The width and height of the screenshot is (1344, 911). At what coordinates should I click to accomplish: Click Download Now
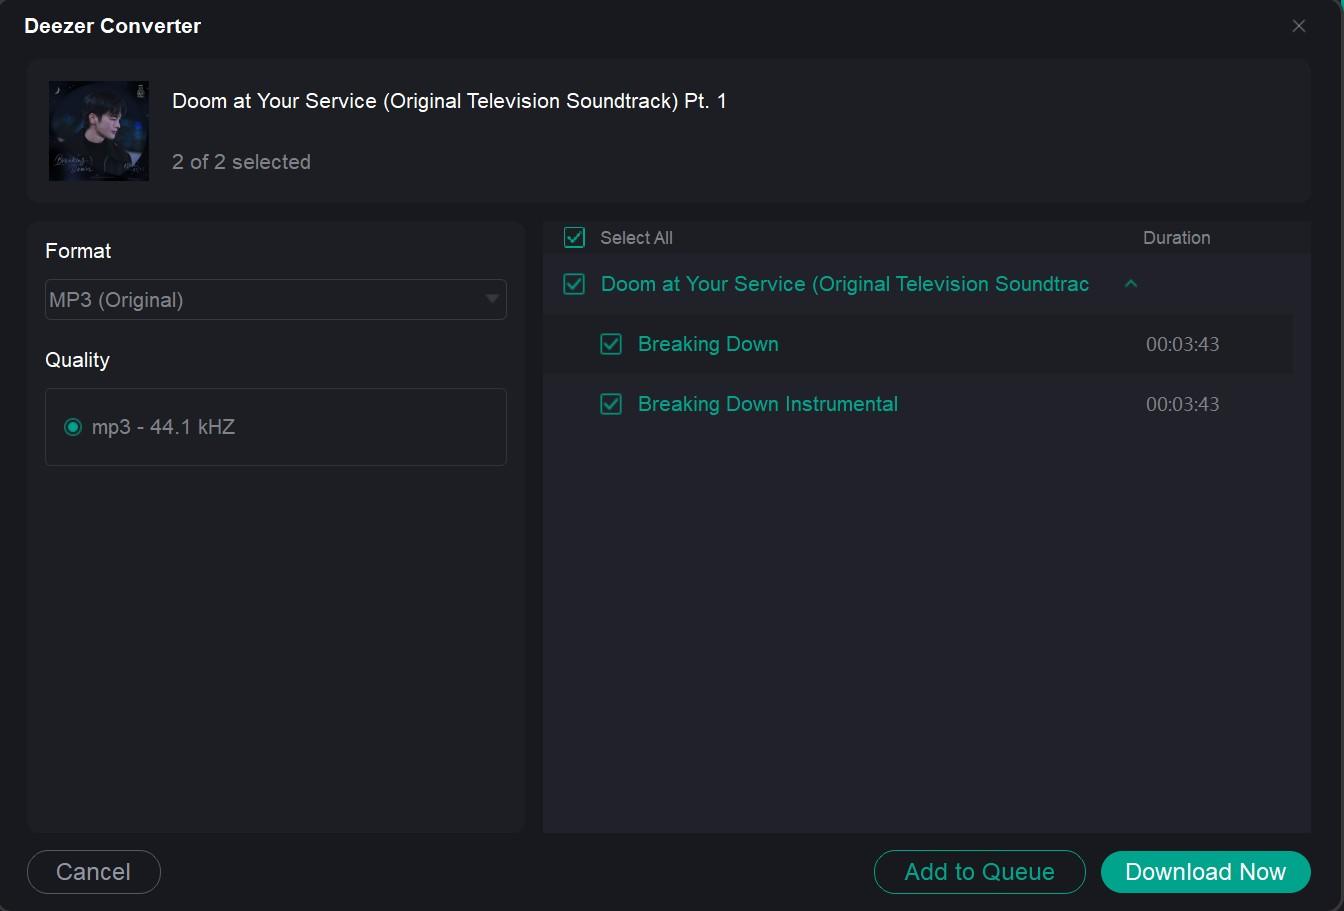(x=1205, y=872)
